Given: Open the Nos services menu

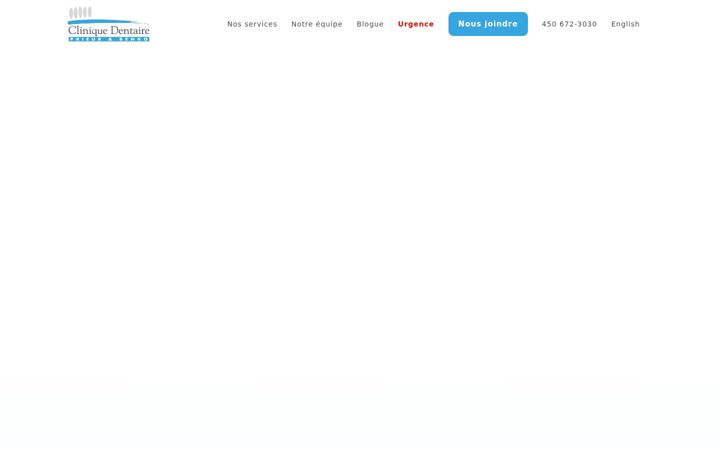Looking at the screenshot, I should (252, 24).
